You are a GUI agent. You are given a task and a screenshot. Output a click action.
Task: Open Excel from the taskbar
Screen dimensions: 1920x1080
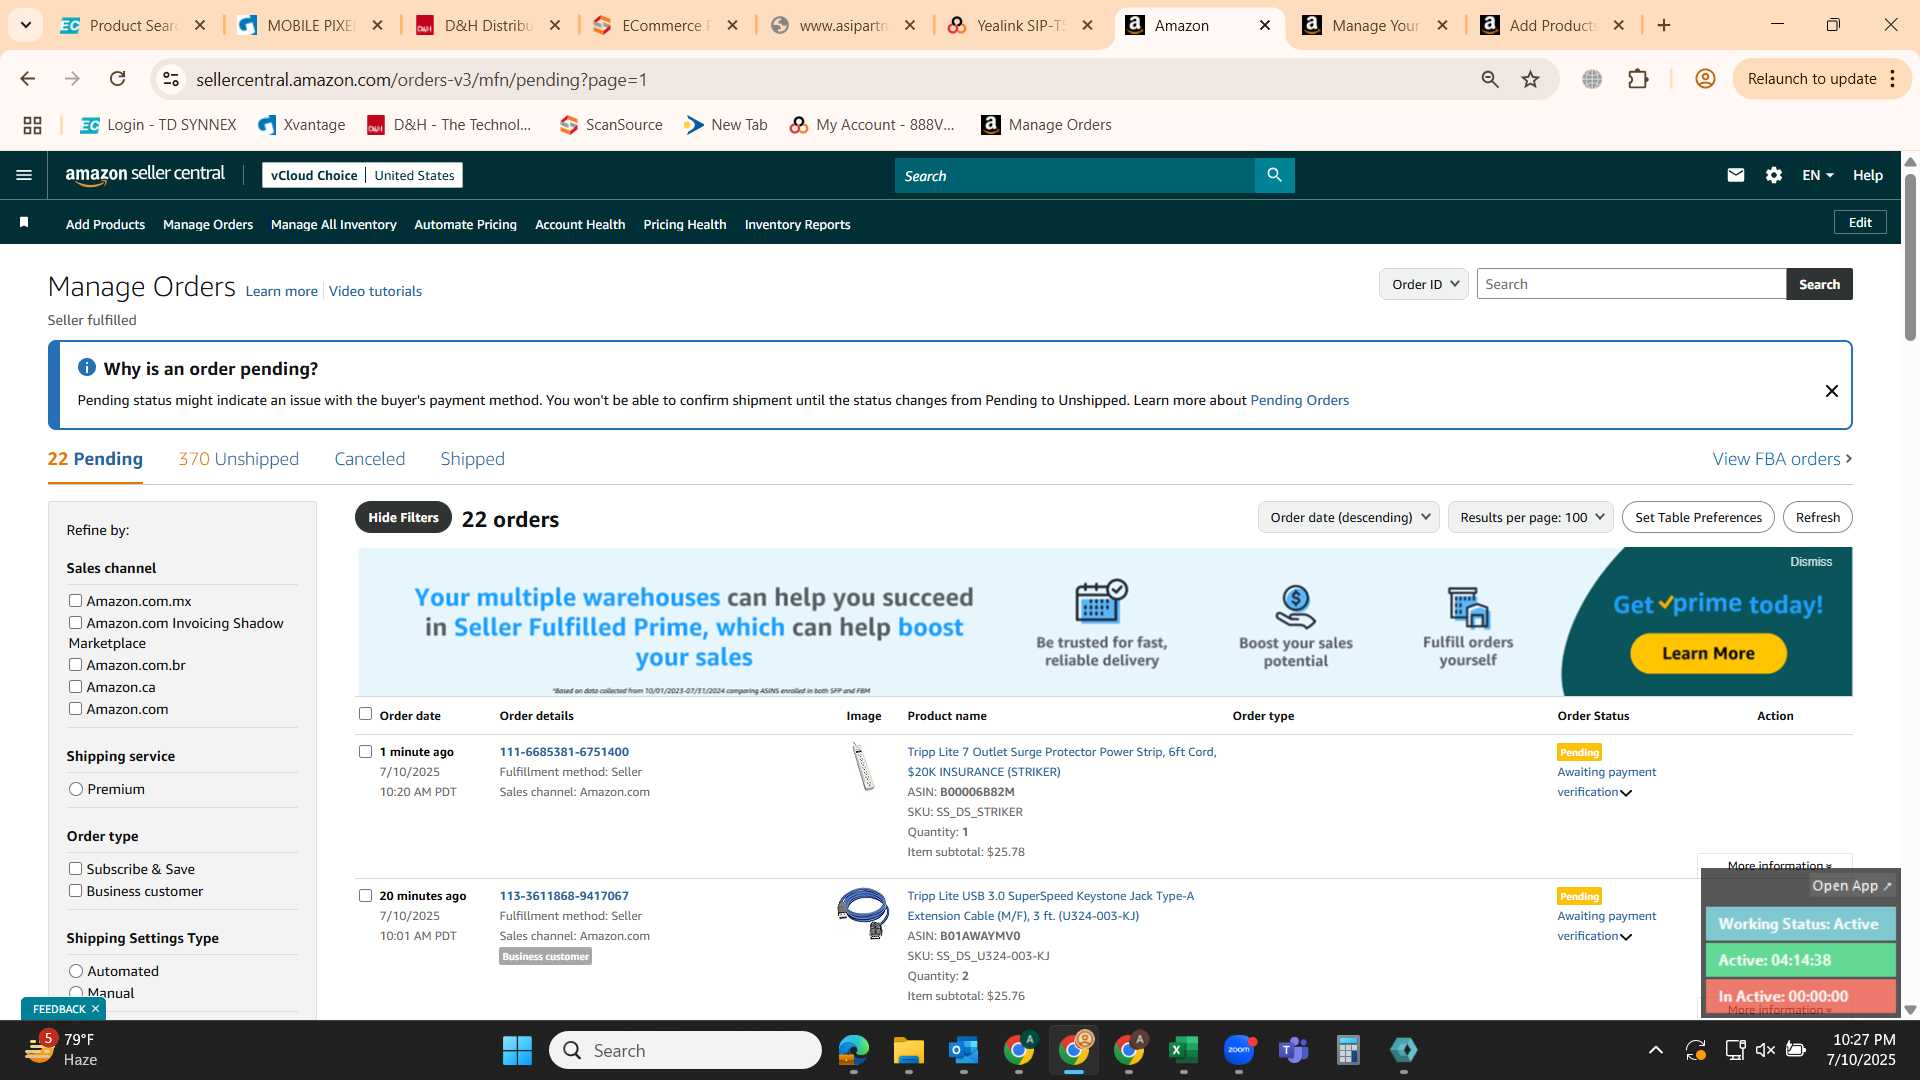click(x=1183, y=1050)
